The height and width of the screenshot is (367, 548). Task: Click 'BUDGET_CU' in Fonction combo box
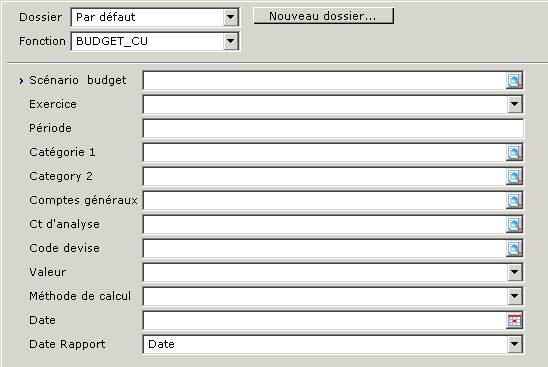point(112,41)
